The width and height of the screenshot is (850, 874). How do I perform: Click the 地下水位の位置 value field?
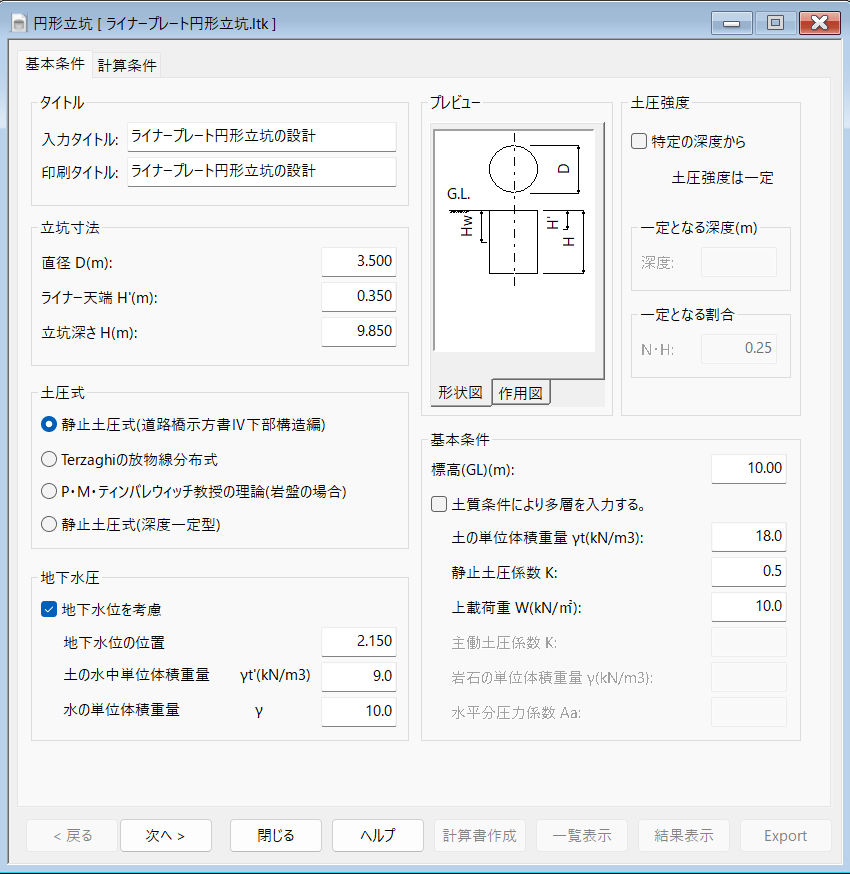pos(359,641)
